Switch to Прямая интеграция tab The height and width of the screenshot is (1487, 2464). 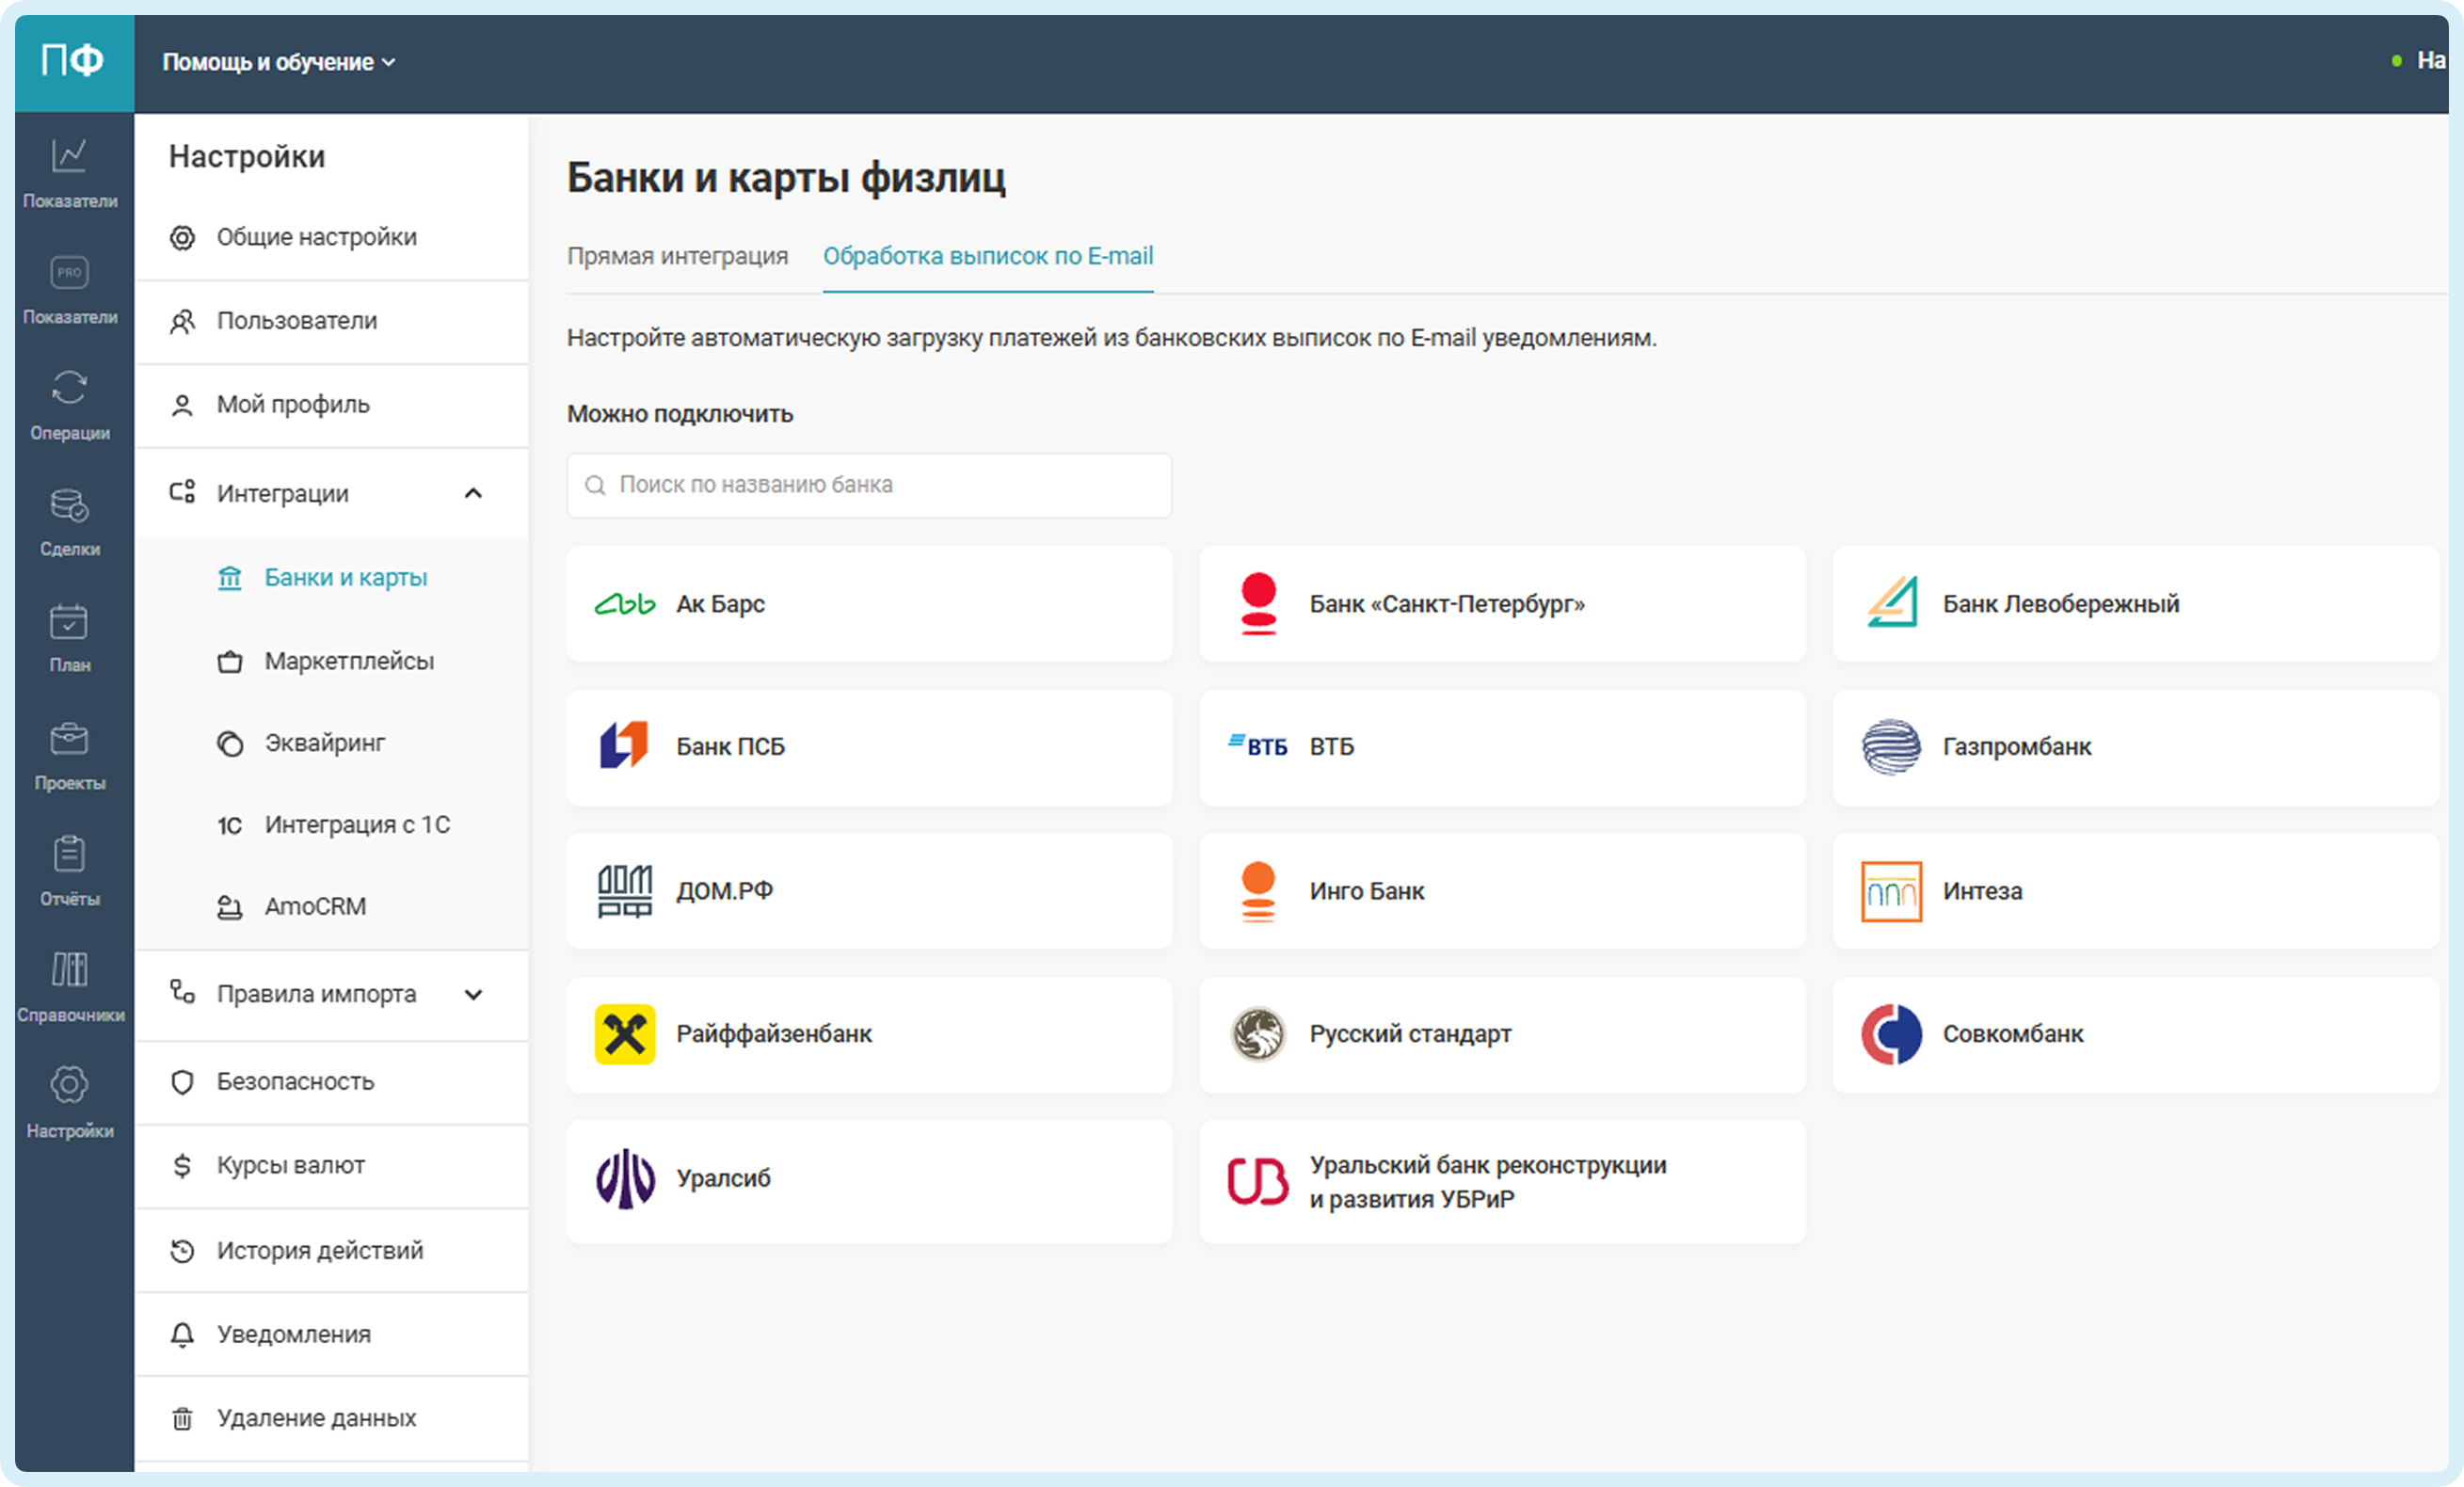coord(677,256)
